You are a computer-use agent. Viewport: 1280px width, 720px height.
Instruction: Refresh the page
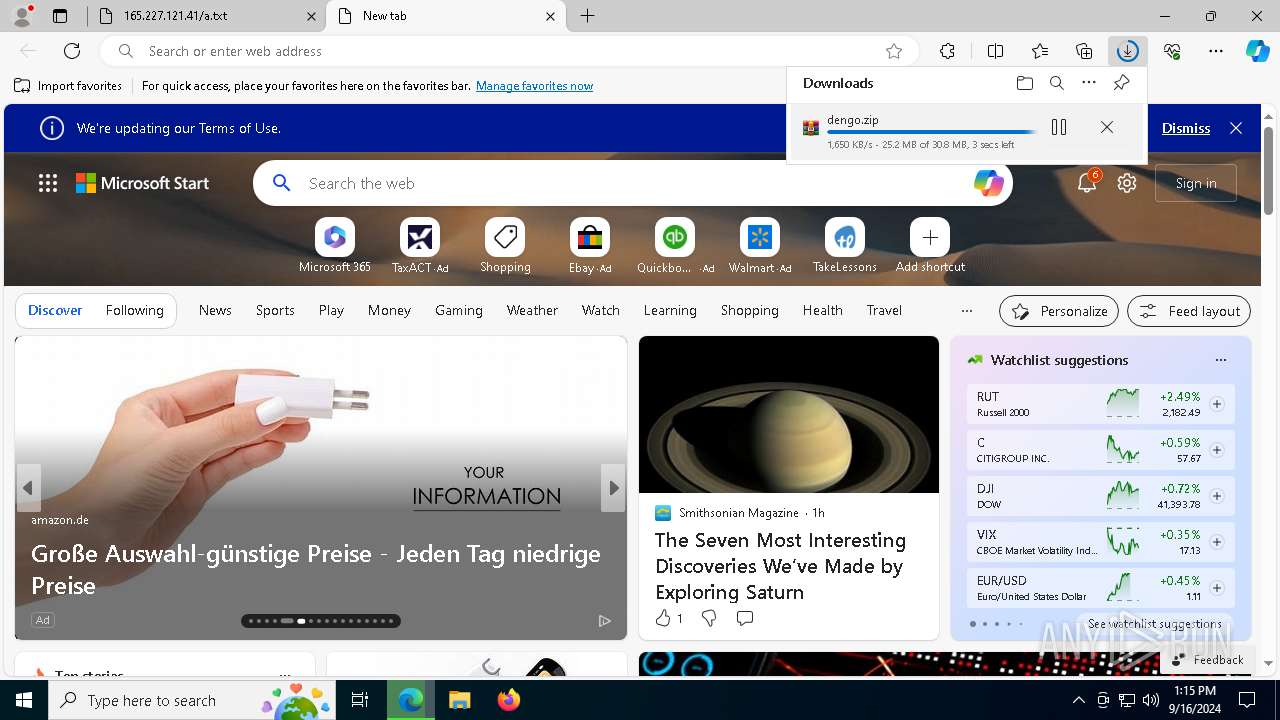click(72, 51)
